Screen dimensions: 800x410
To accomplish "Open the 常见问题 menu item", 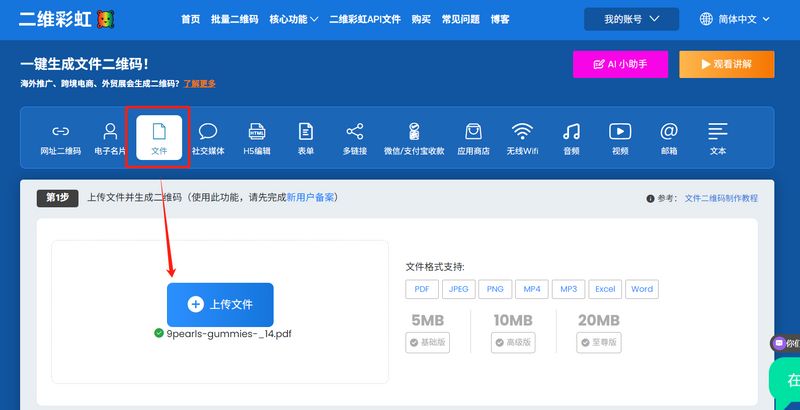I will coord(461,19).
